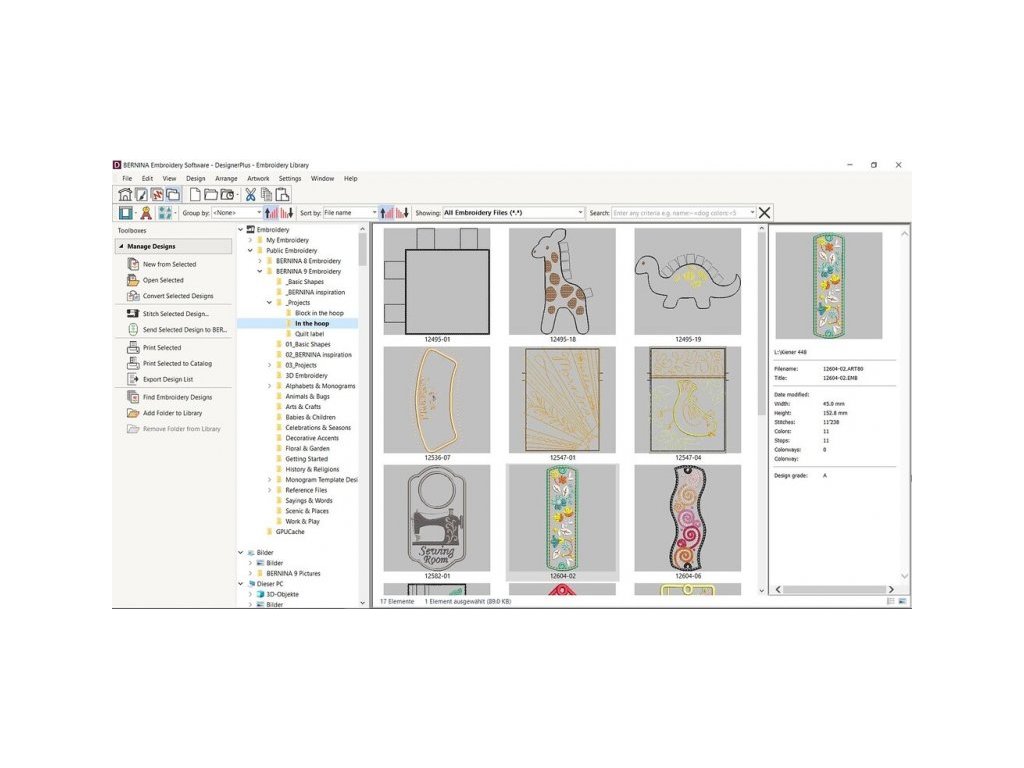This screenshot has height=768, width=1024.
Task: Click the Home mode icon in toolbar
Action: [x=125, y=194]
